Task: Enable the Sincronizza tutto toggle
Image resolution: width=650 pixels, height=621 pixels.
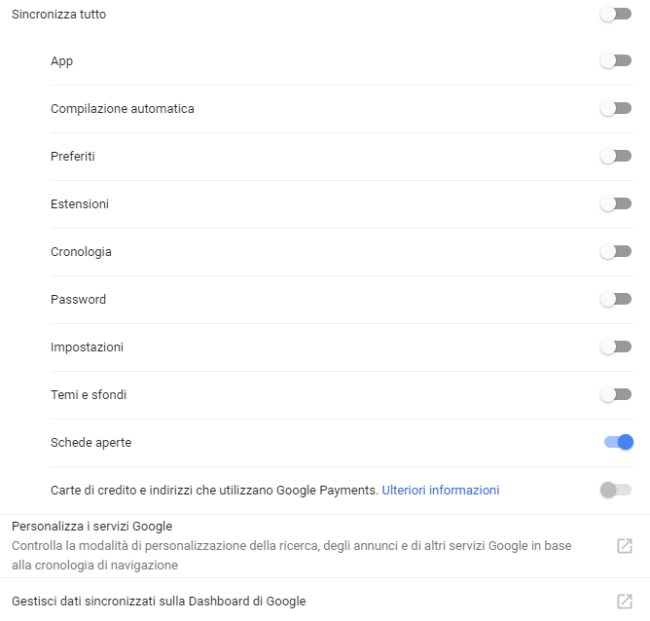Action: (616, 14)
